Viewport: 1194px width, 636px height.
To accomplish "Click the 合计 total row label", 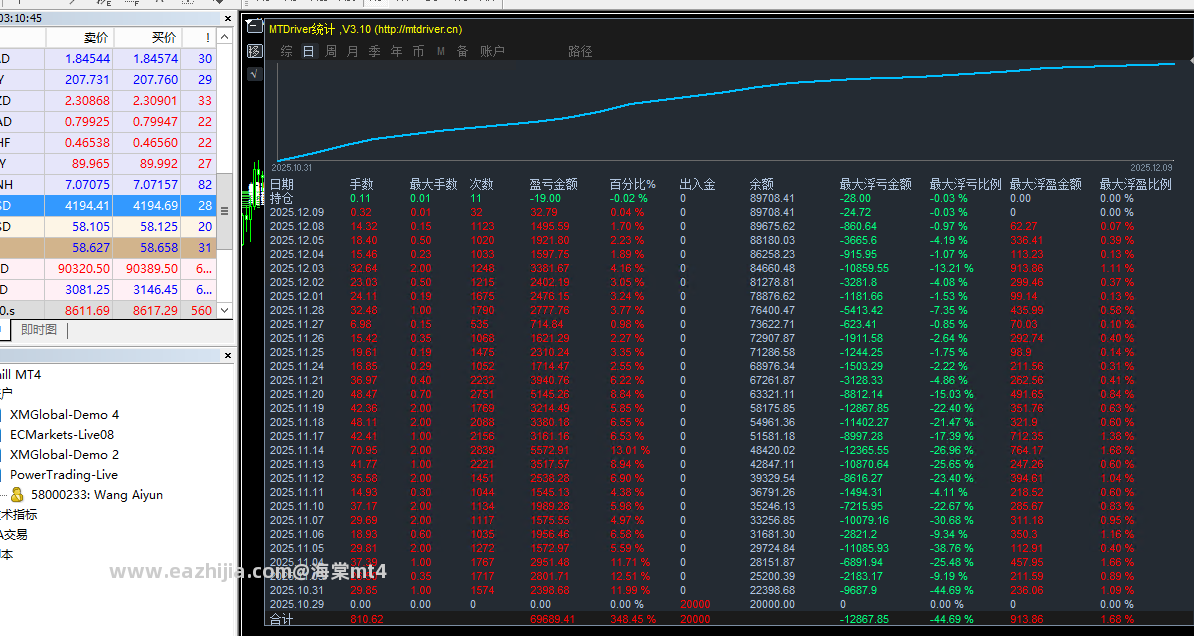I will coord(282,619).
